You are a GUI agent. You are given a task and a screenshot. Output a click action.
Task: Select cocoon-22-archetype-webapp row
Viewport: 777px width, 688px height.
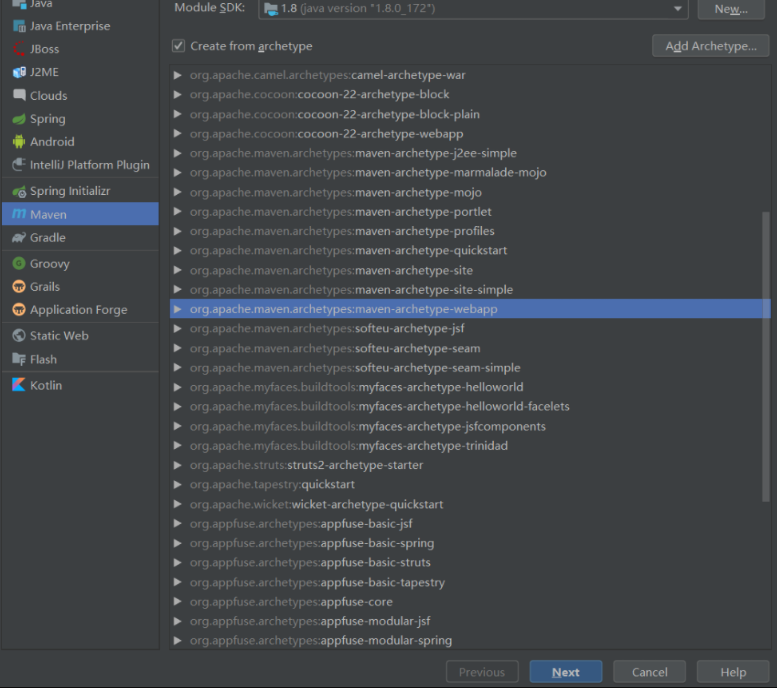pyautogui.click(x=470, y=134)
